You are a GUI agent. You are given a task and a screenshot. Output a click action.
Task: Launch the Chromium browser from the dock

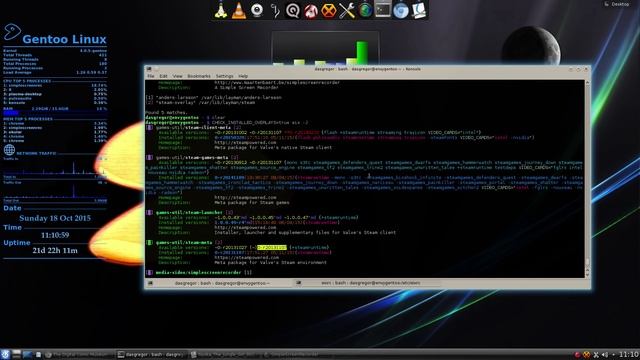(x=400, y=10)
